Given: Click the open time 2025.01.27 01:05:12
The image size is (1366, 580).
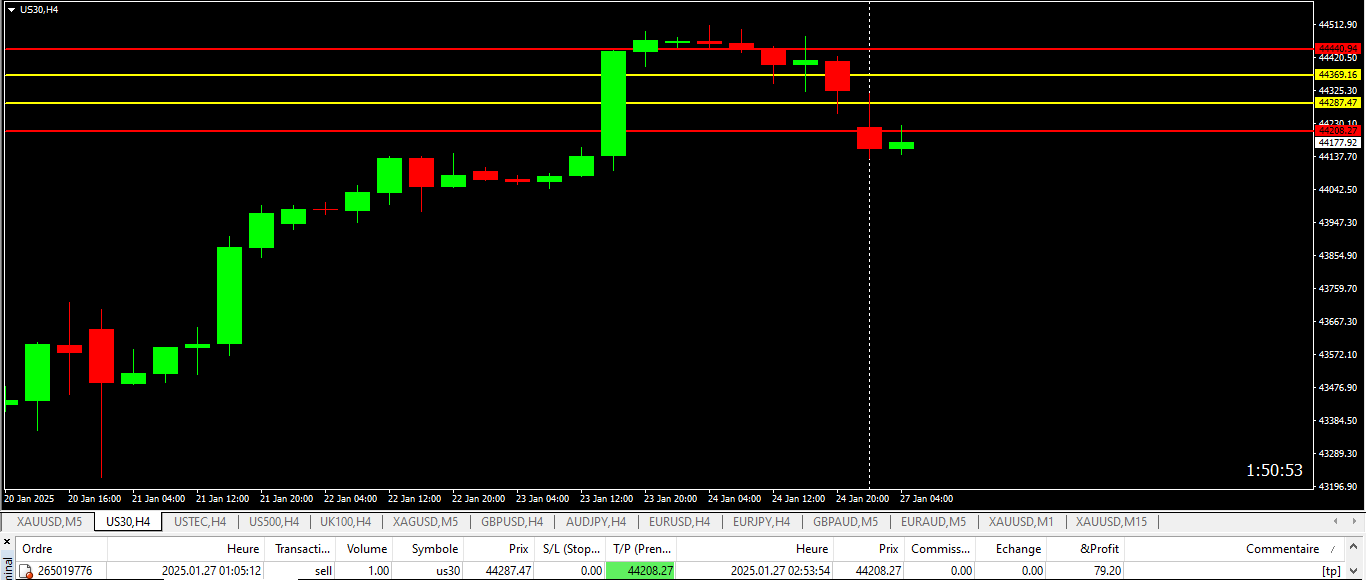Looking at the screenshot, I should (212, 571).
